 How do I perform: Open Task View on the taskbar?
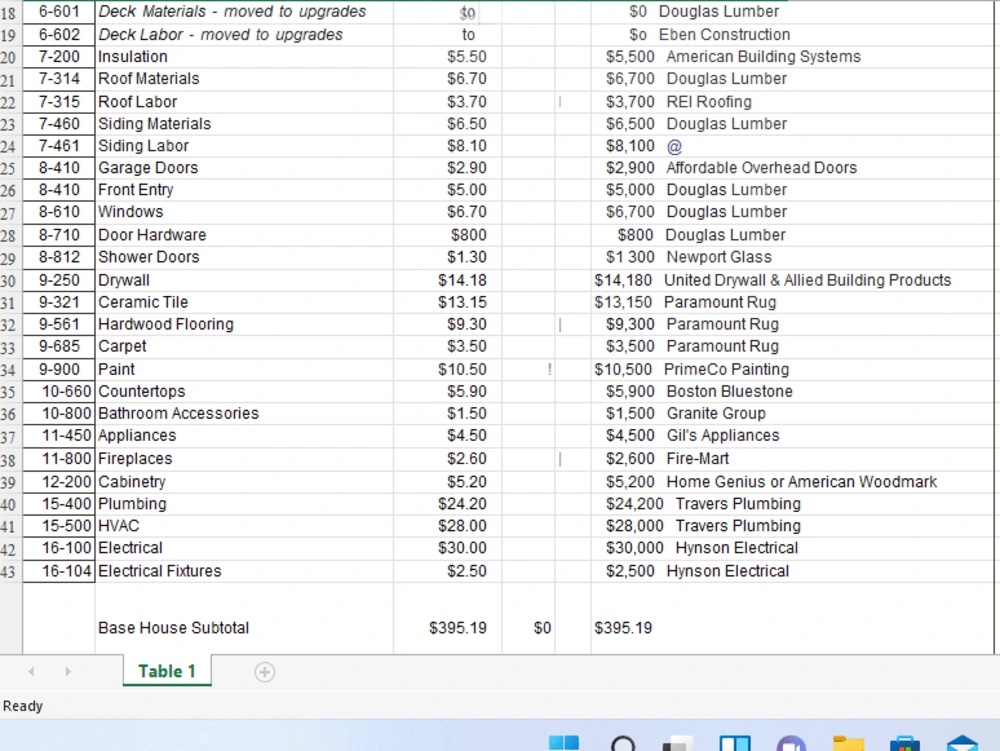pos(678,745)
